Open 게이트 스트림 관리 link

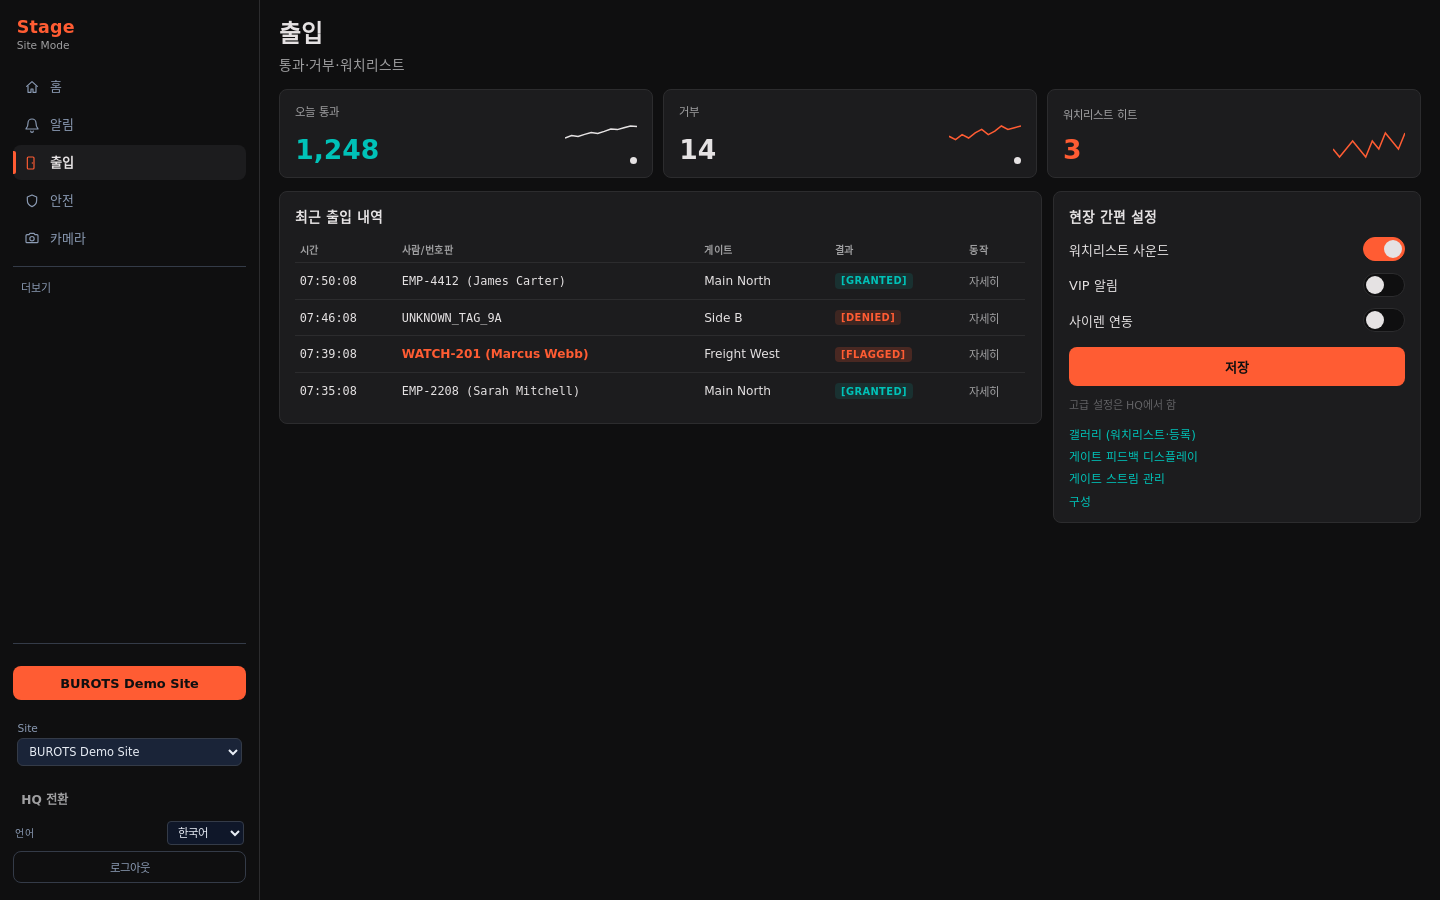click(1117, 479)
